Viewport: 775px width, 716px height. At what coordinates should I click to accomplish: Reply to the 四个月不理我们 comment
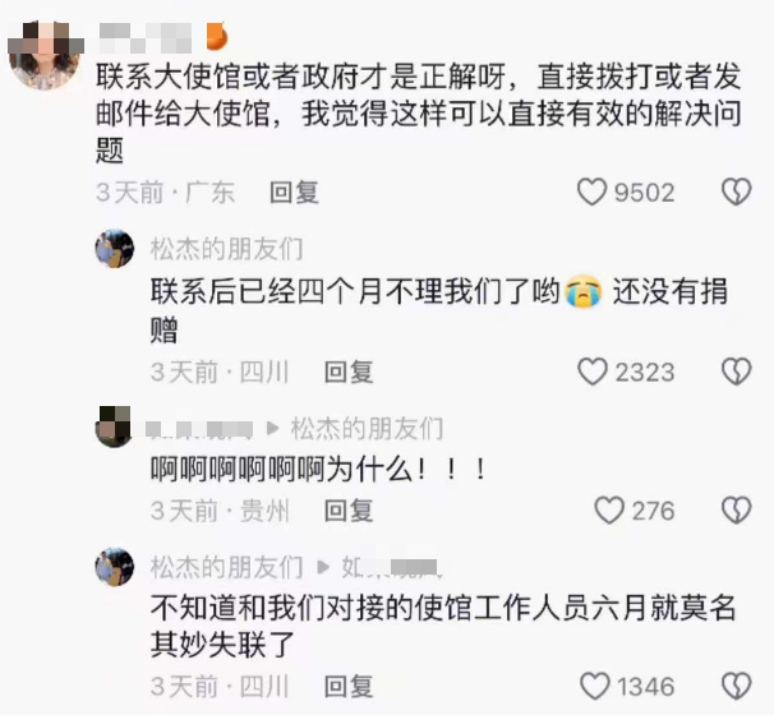point(348,372)
